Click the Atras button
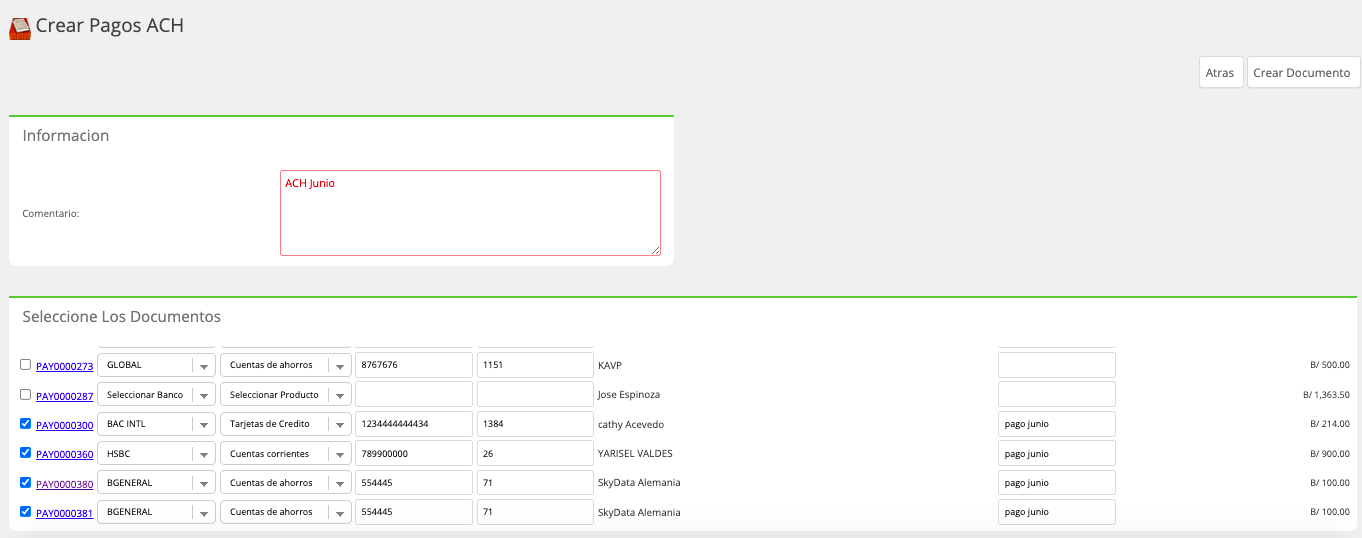The image size is (1362, 538). [x=1220, y=73]
